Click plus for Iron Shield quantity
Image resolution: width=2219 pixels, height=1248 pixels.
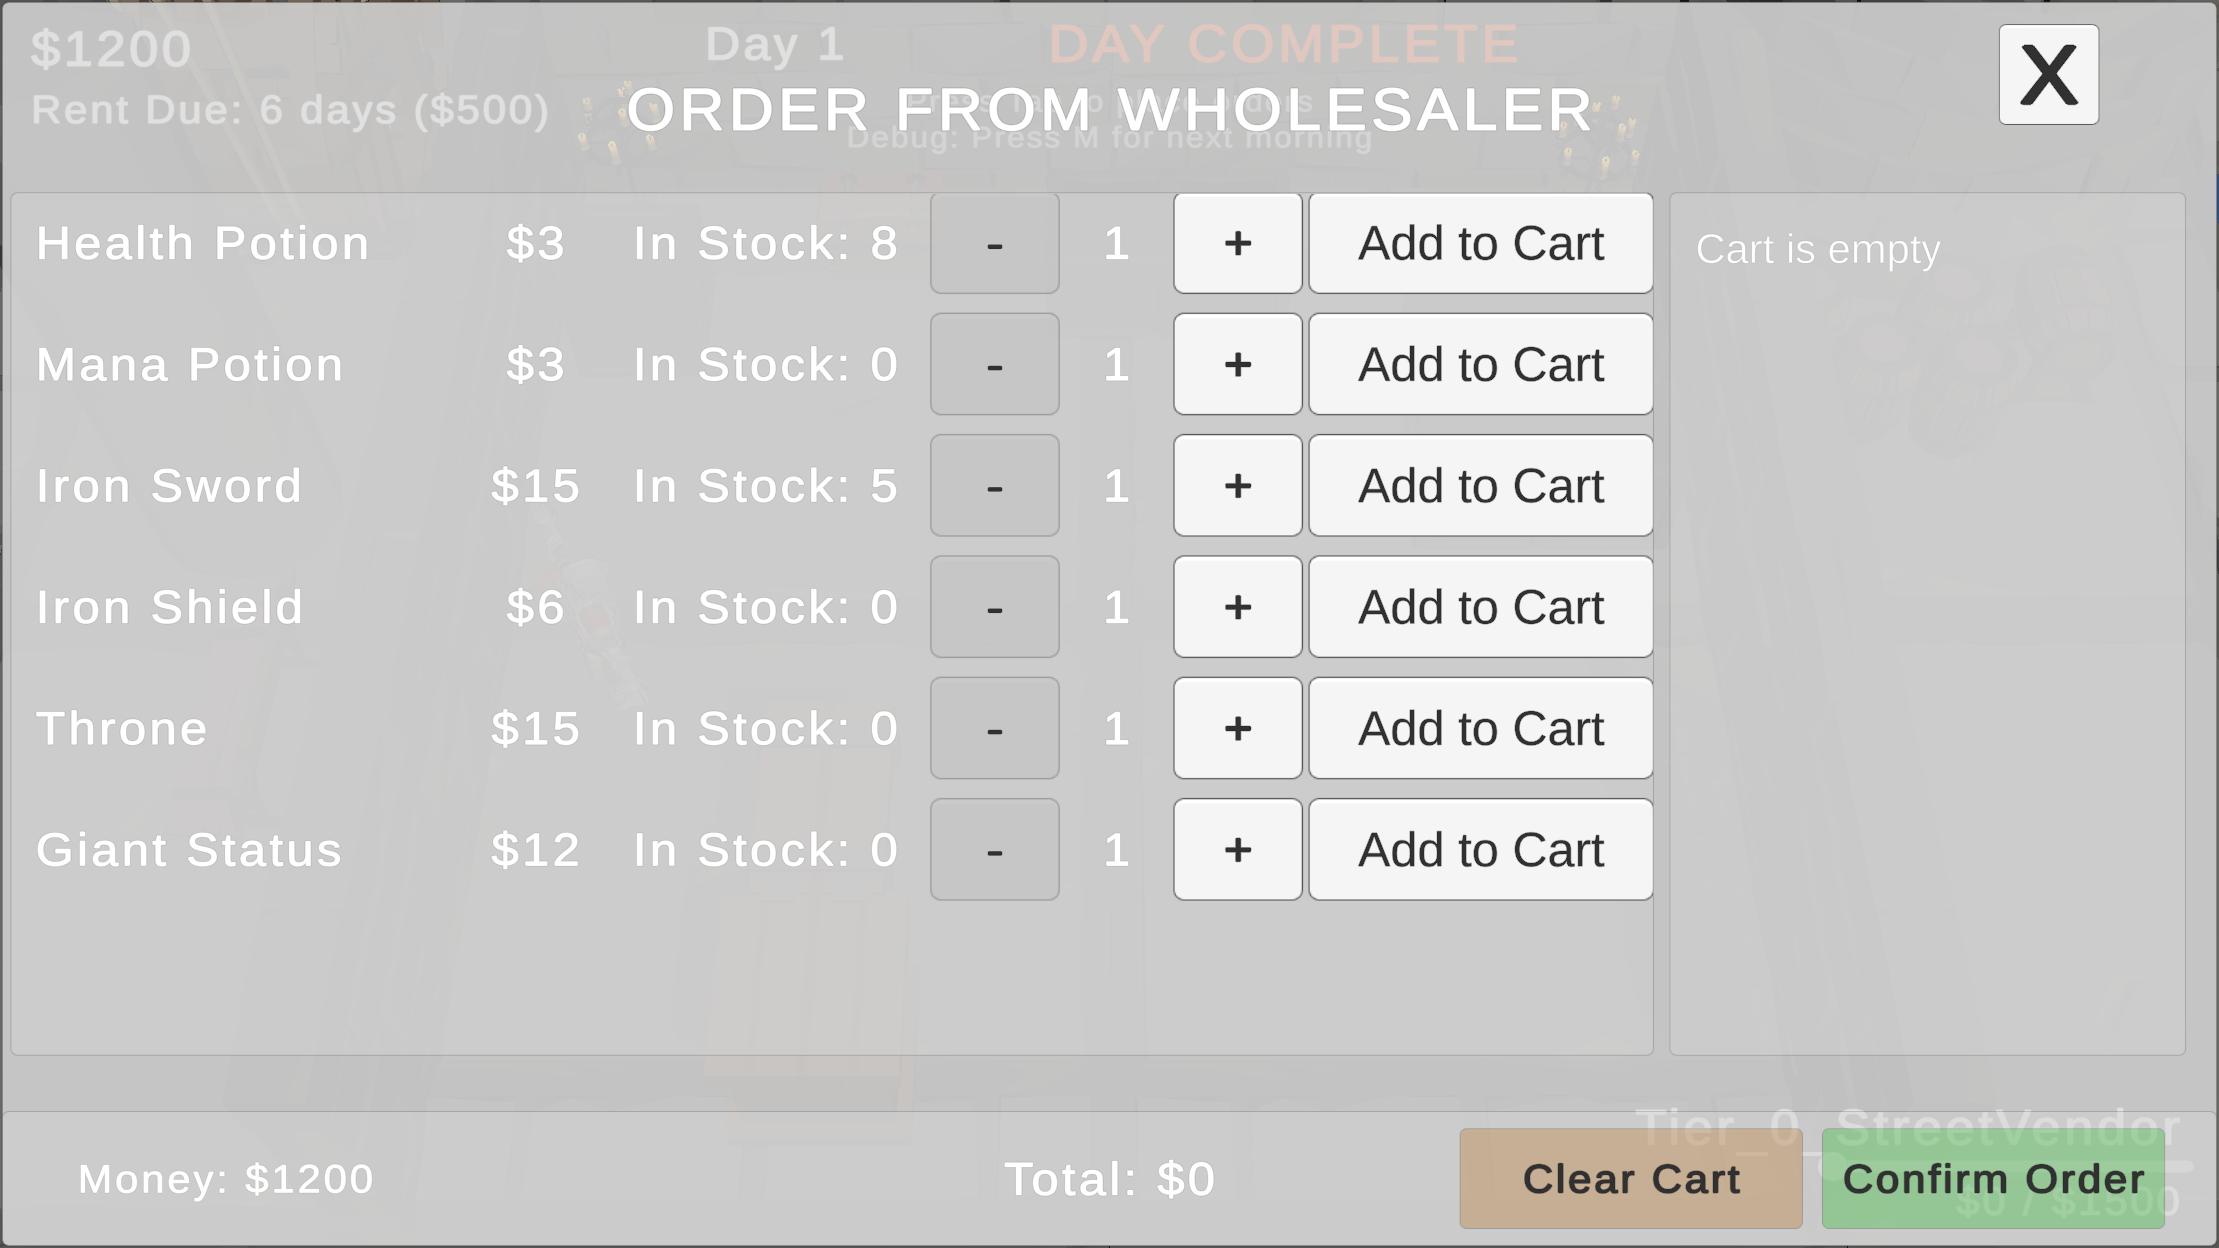[x=1237, y=607]
